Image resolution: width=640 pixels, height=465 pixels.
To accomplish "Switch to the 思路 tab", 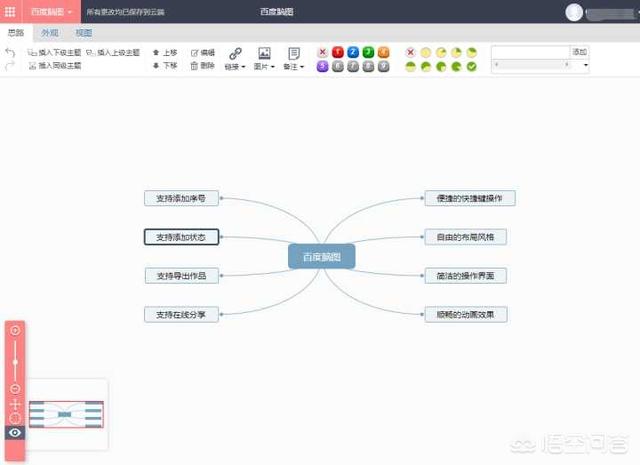I will (16, 33).
